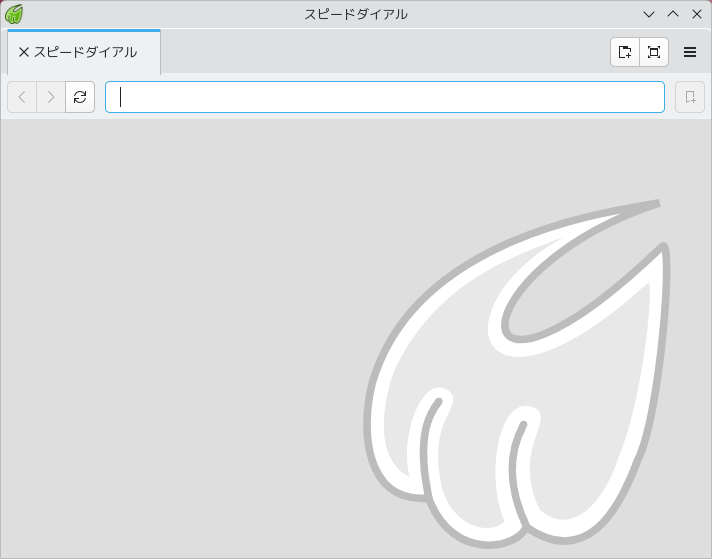Screen dimensions: 712x559
Task: Close the スピードダイアル tab
Action: (24, 52)
